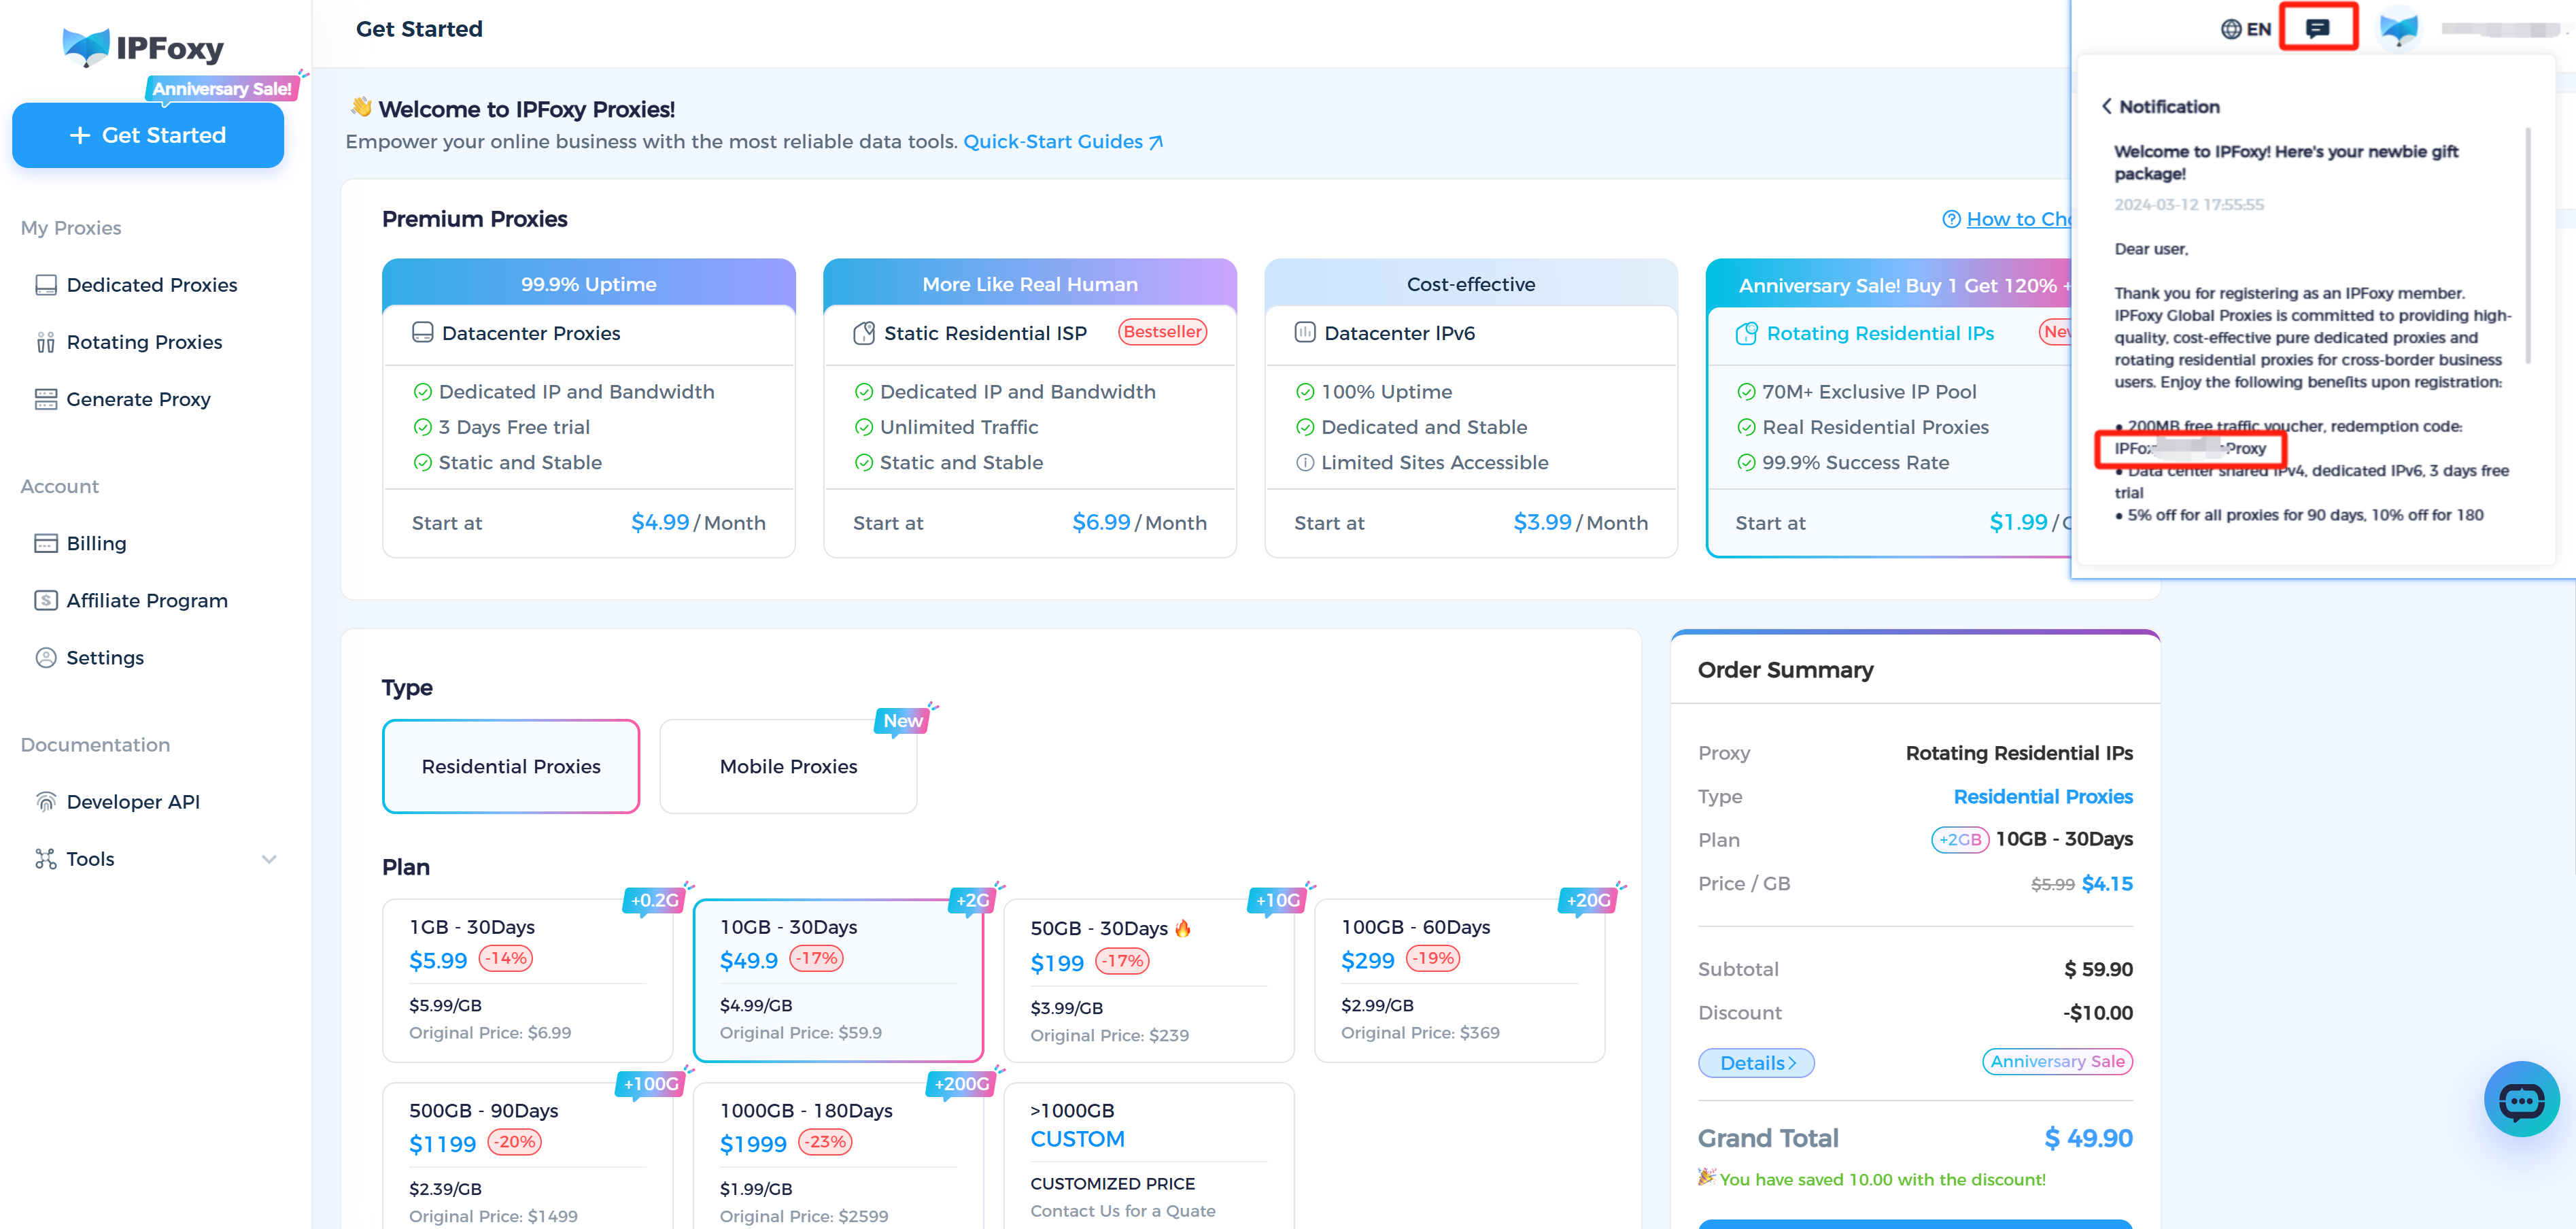Click the Get Started button
Viewport: 2576px width, 1229px height.
pos(148,135)
